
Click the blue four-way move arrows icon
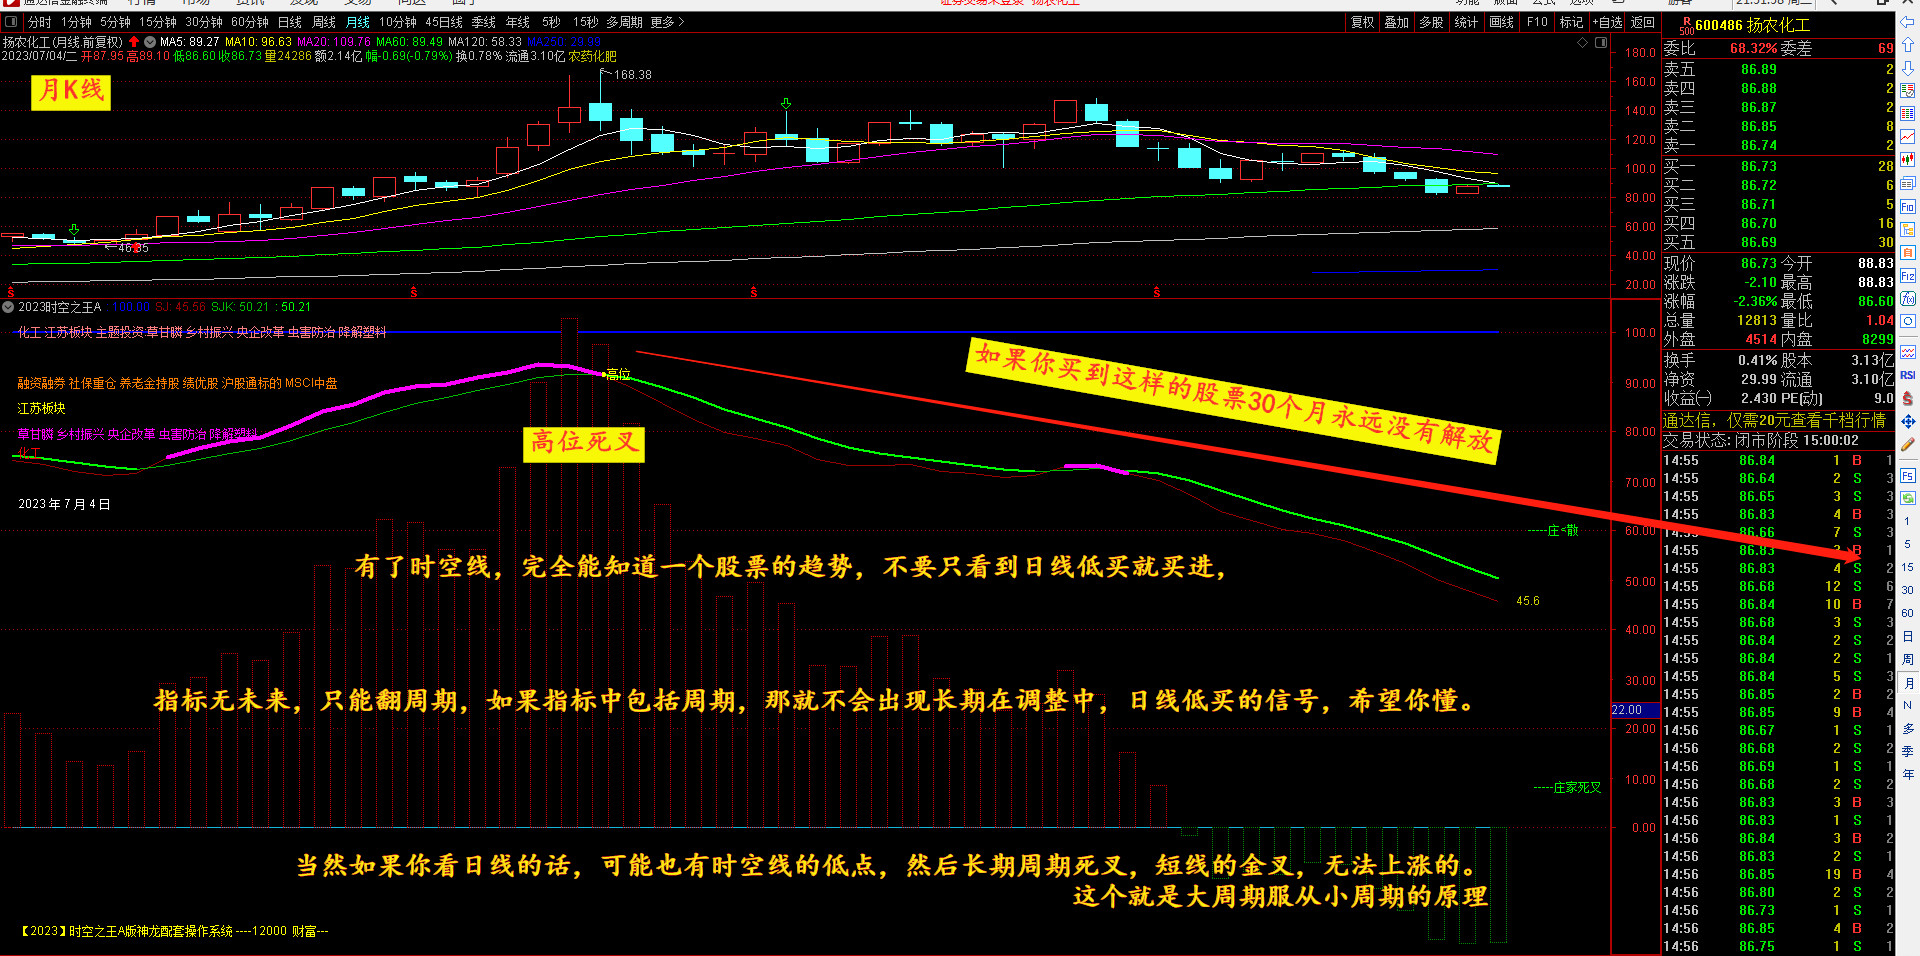(x=1908, y=421)
